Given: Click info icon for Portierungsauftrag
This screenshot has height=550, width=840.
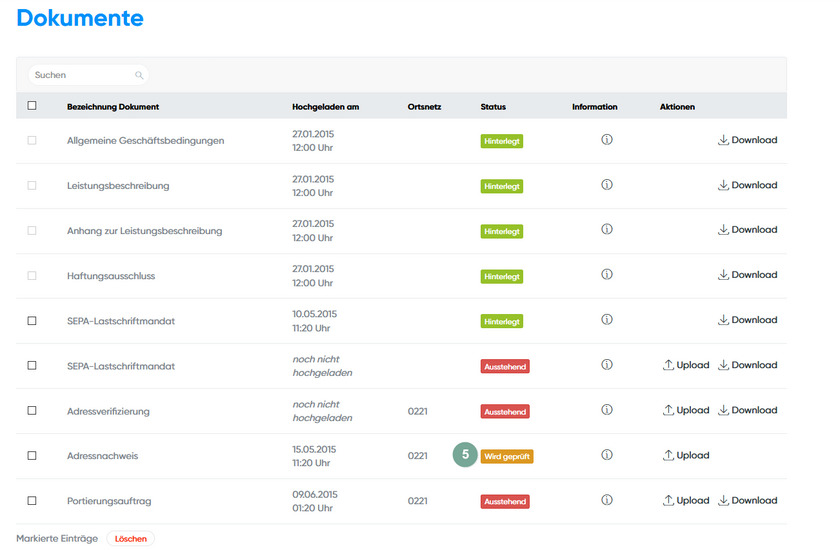Looking at the screenshot, I should [606, 500].
